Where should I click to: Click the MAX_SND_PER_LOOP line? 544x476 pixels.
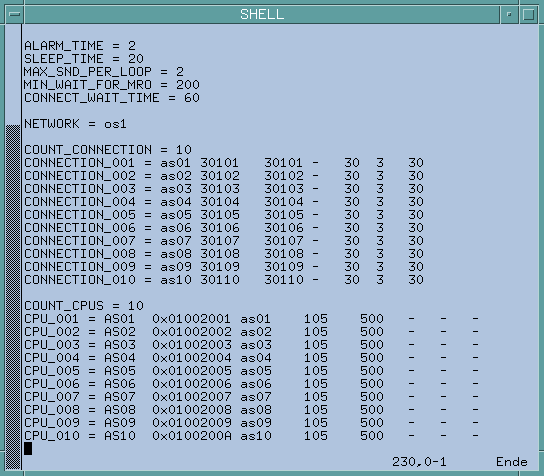[104, 72]
